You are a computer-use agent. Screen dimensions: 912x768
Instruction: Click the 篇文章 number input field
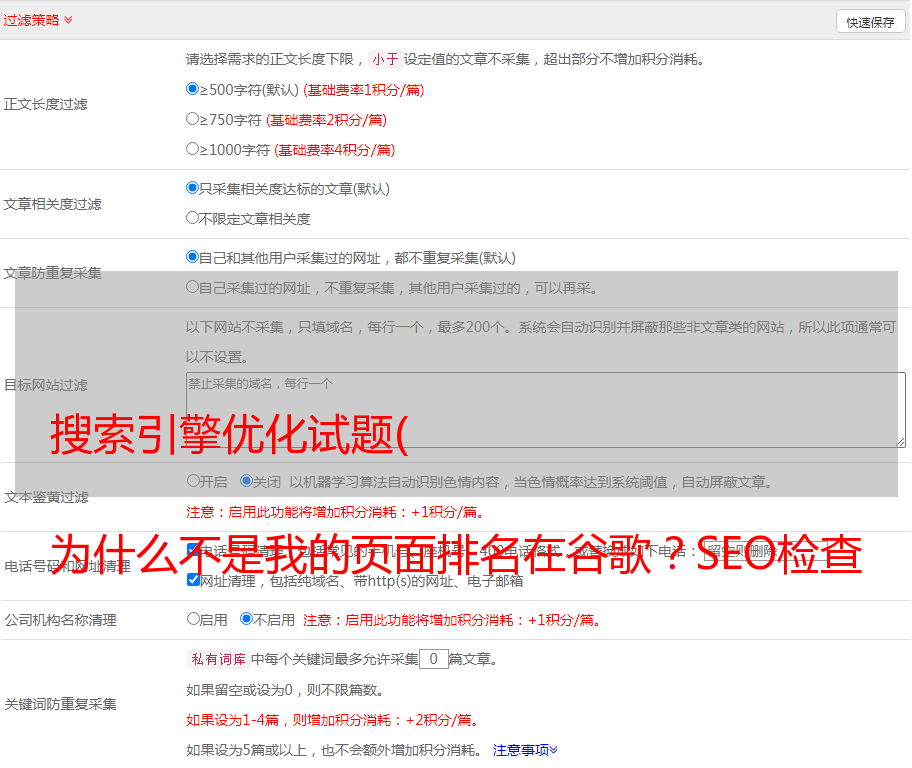pyautogui.click(x=434, y=659)
